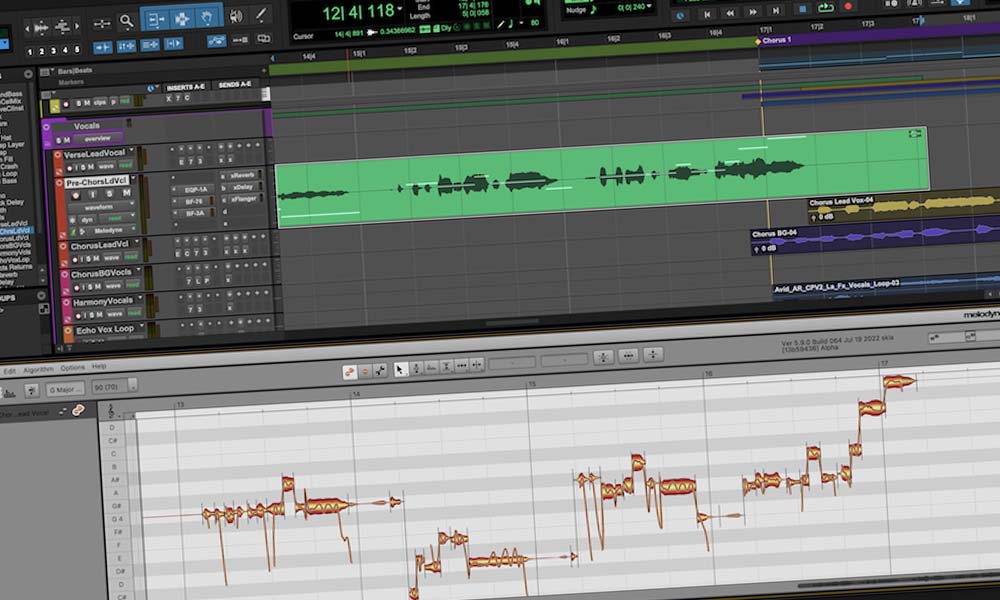Open the main counter format dropdown

[x=400, y=9]
